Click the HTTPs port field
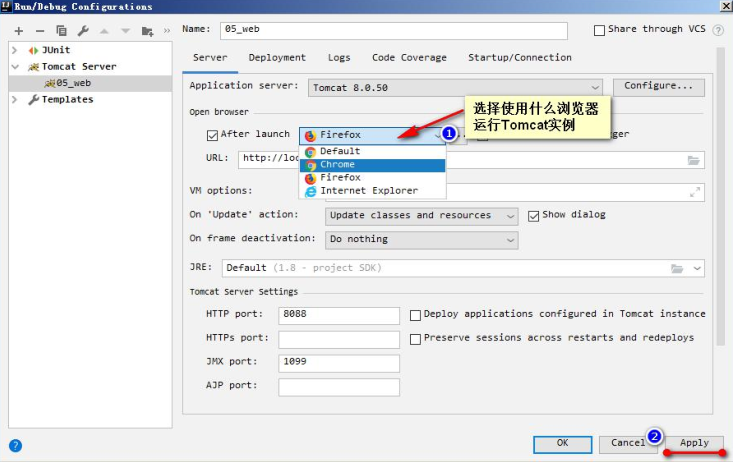Image resolution: width=733 pixels, height=462 pixels. pyautogui.click(x=339, y=339)
